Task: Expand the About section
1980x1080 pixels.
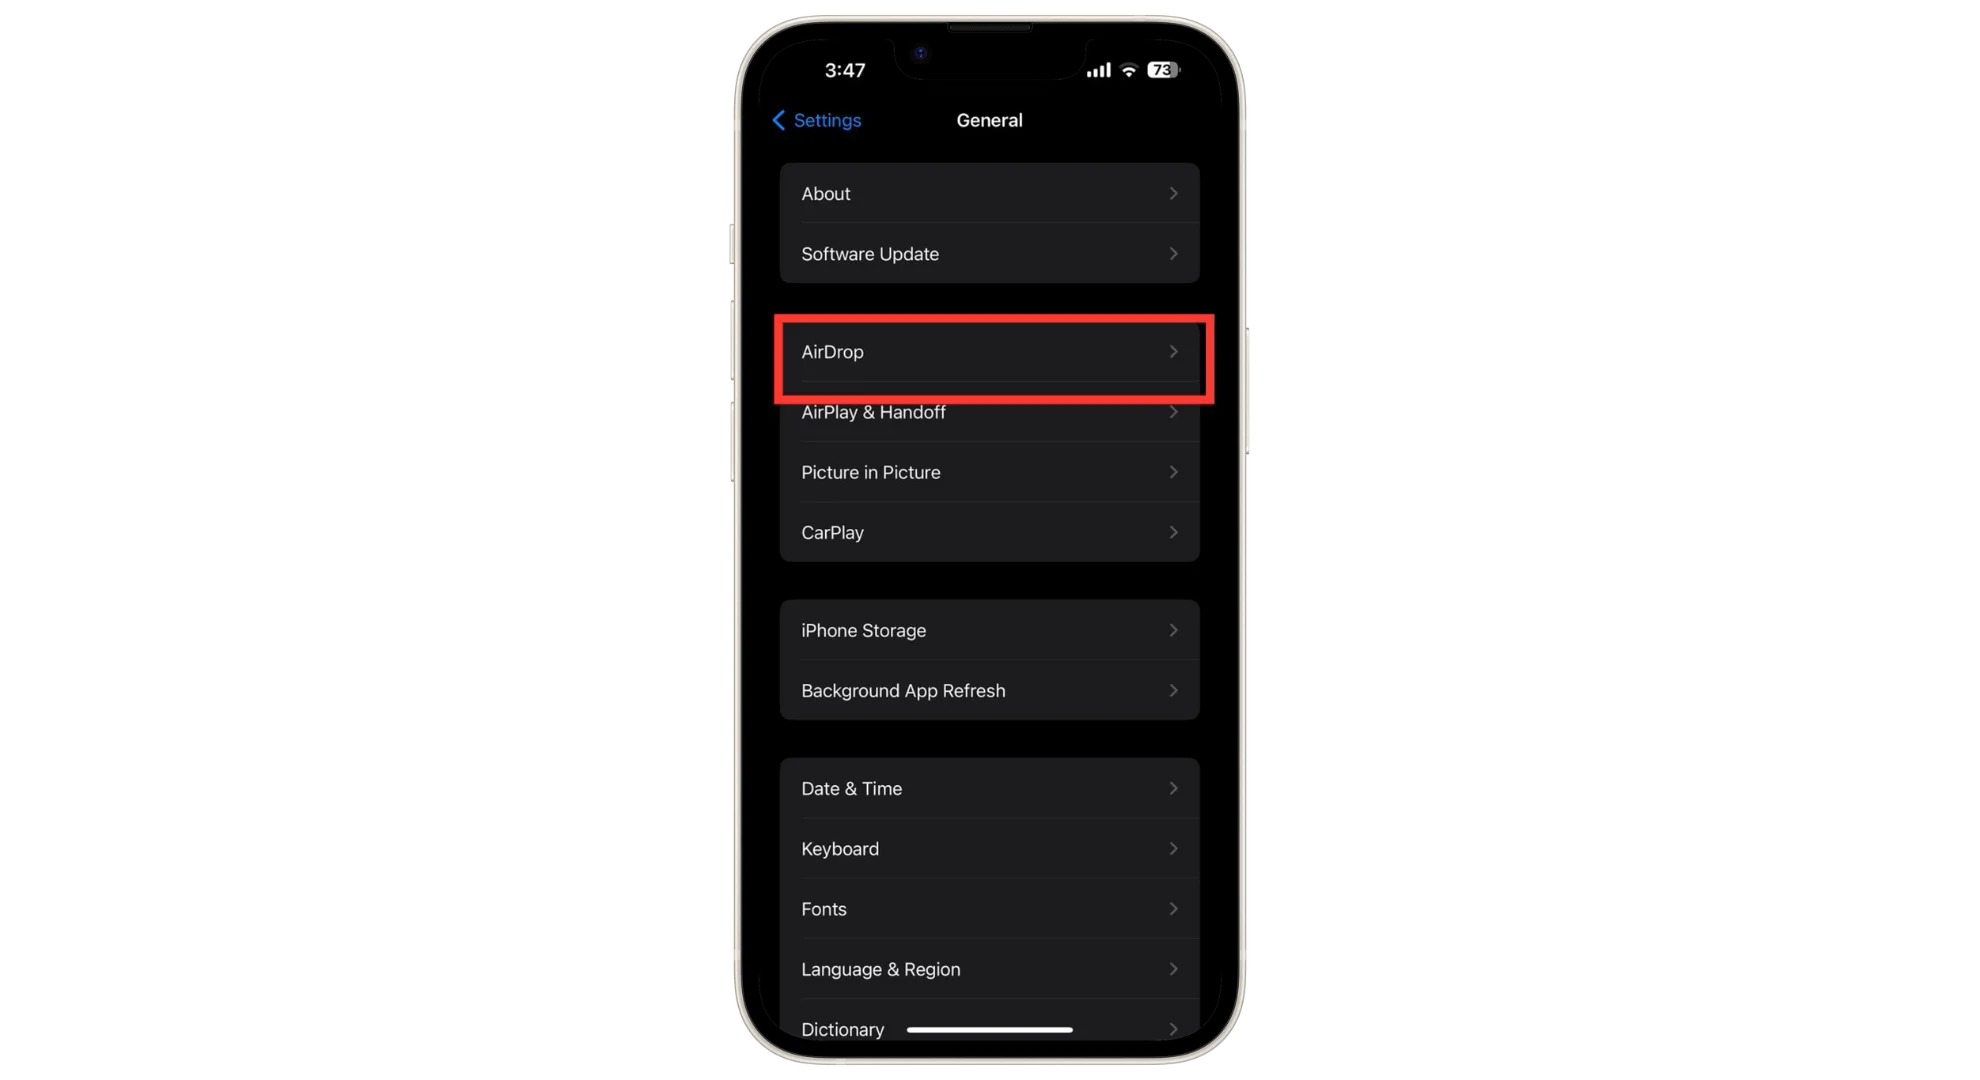Action: click(989, 193)
